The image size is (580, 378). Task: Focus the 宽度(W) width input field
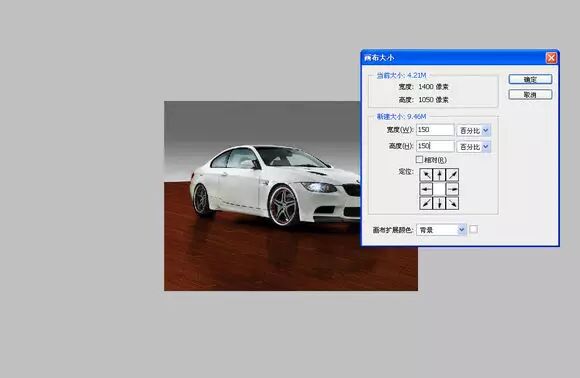(435, 130)
